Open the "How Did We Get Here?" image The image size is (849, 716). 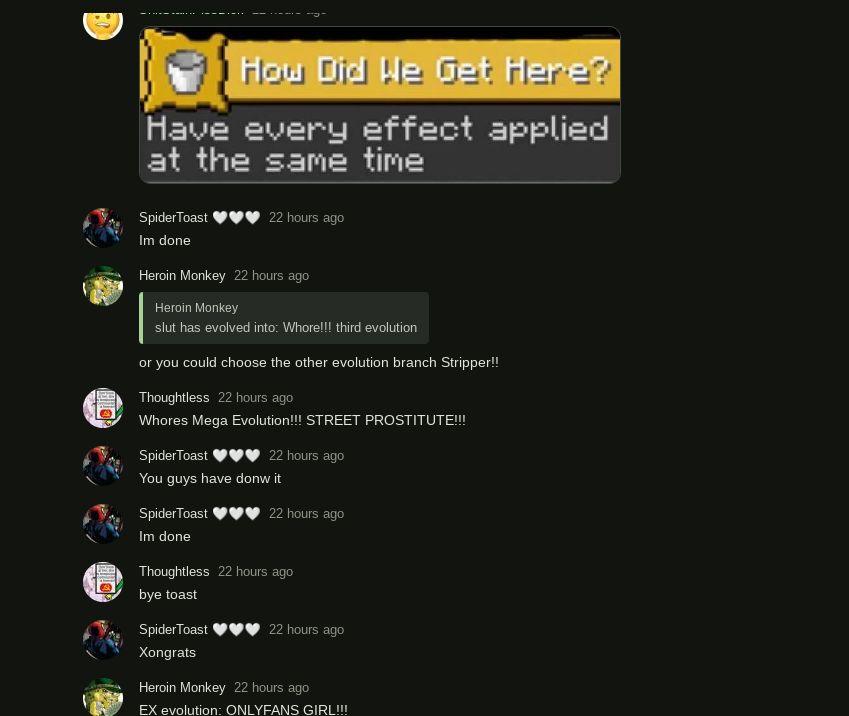(x=380, y=105)
